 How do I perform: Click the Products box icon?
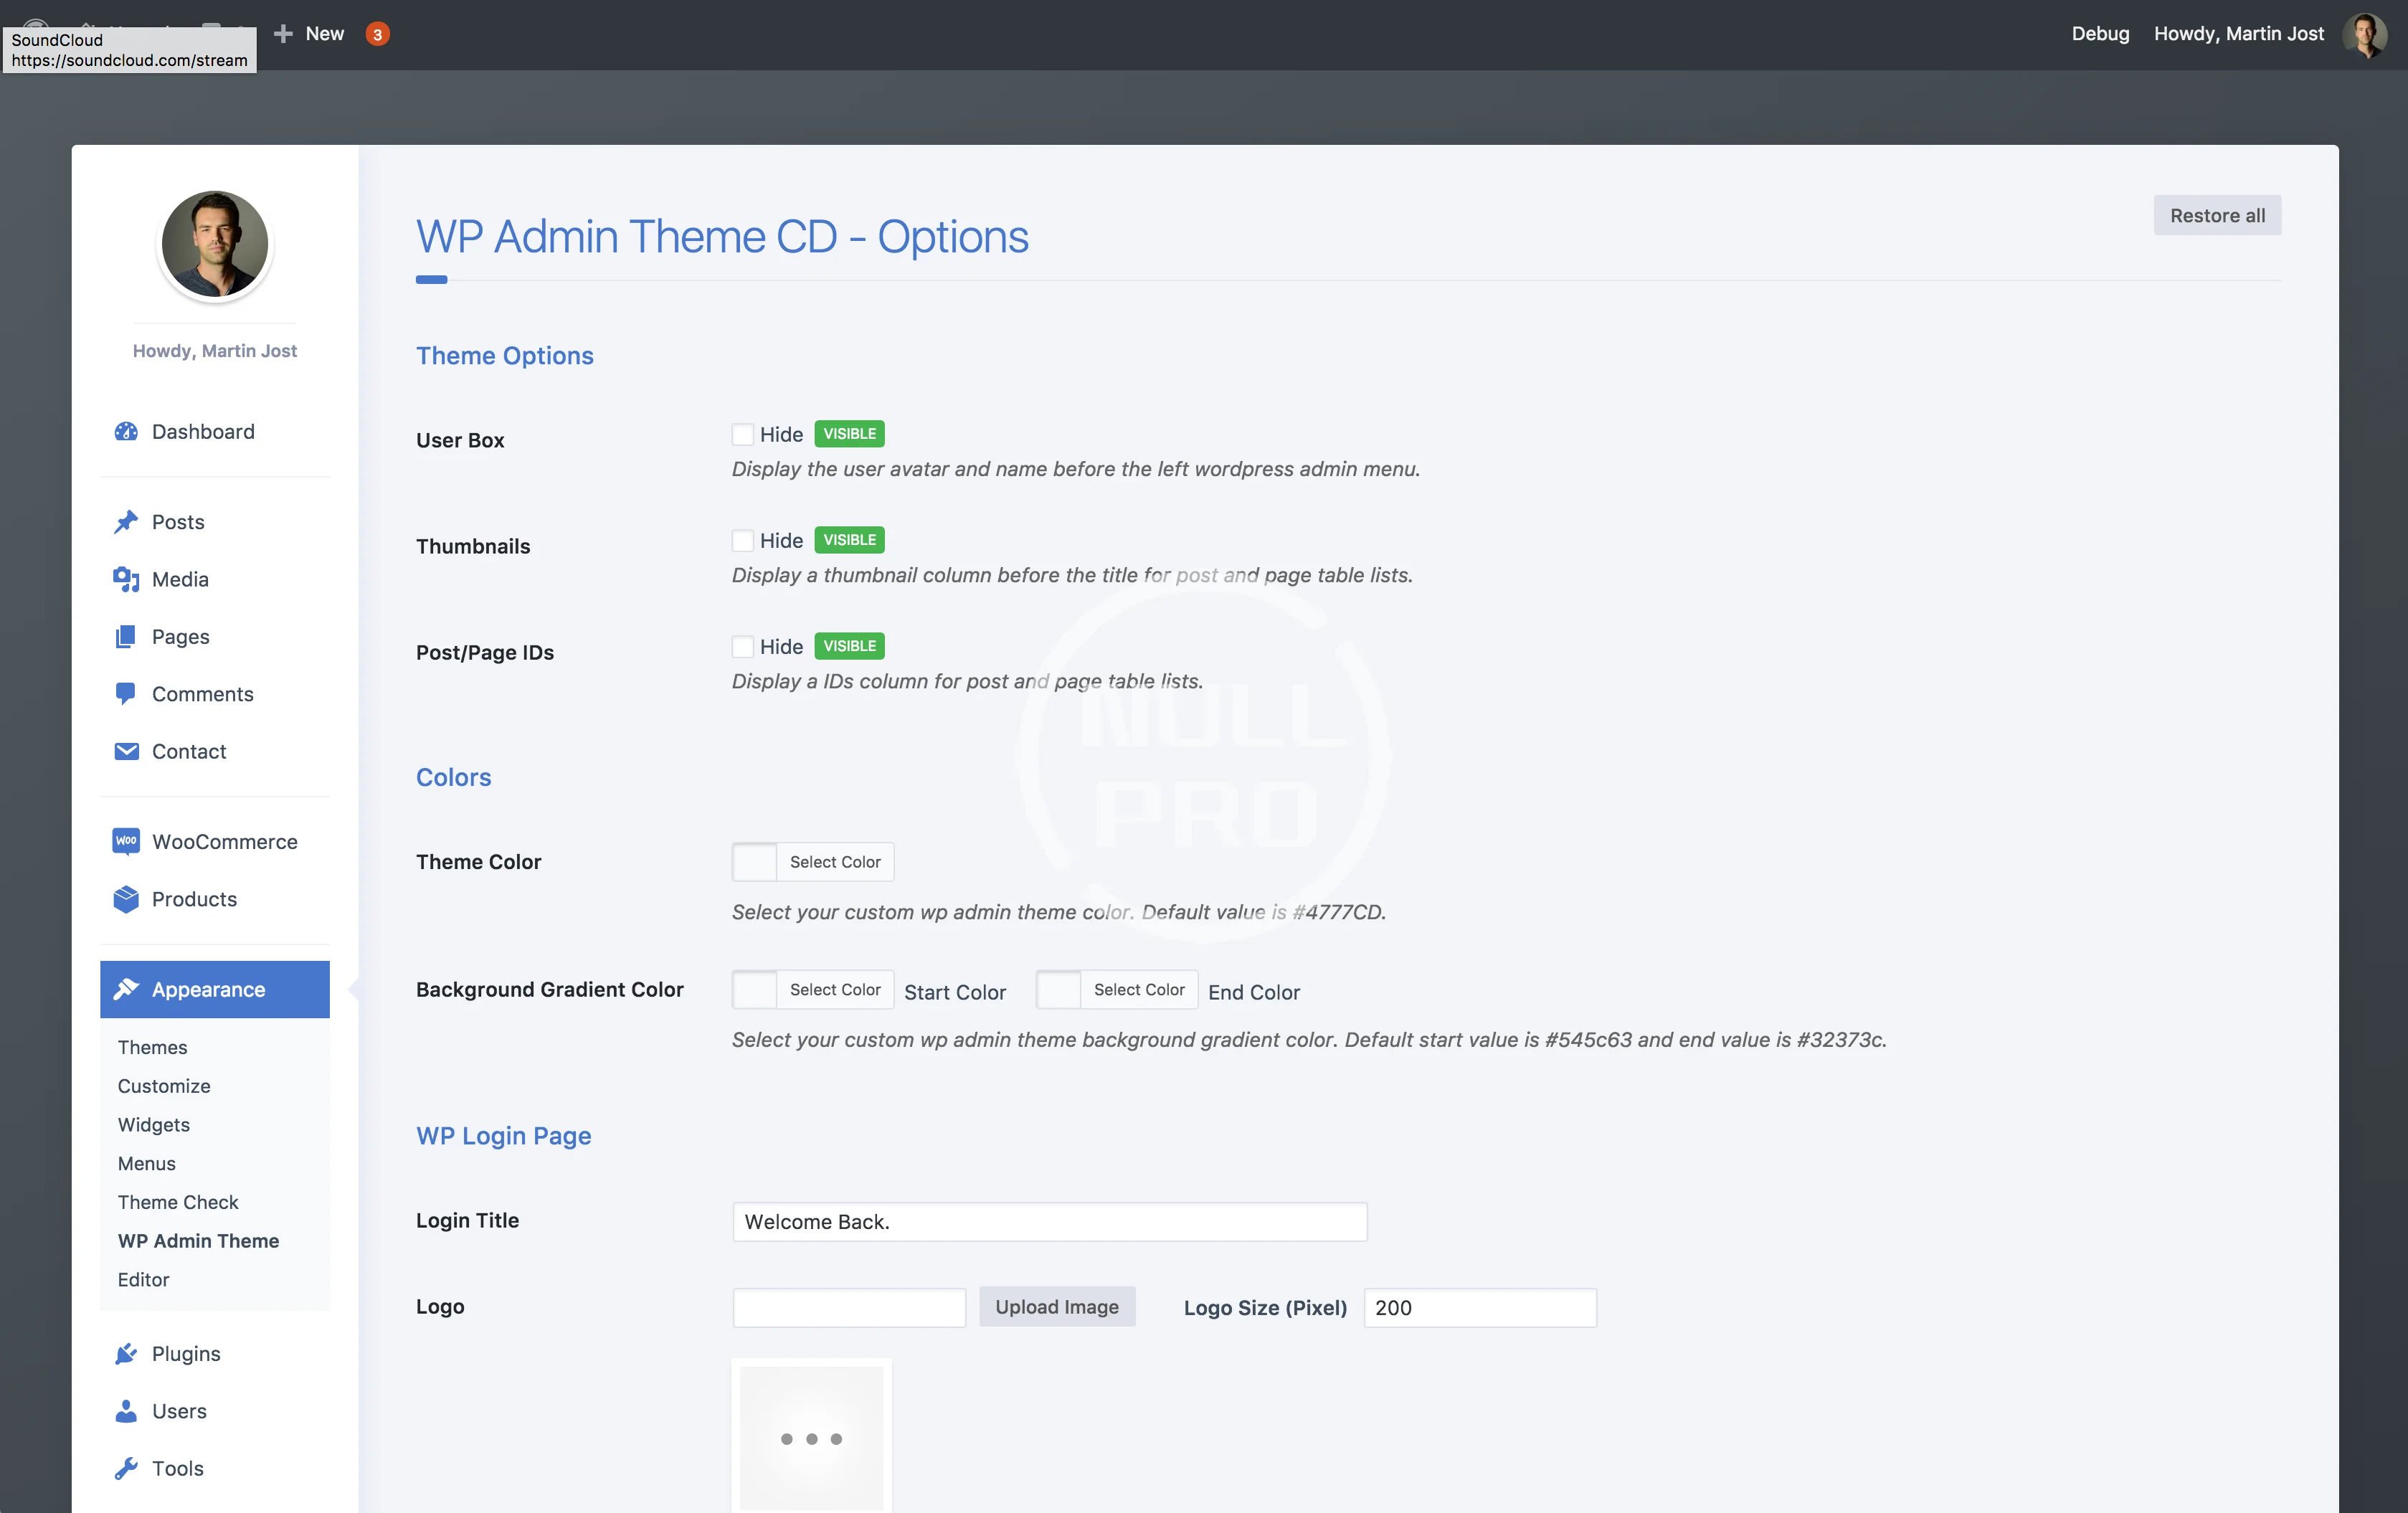126,899
